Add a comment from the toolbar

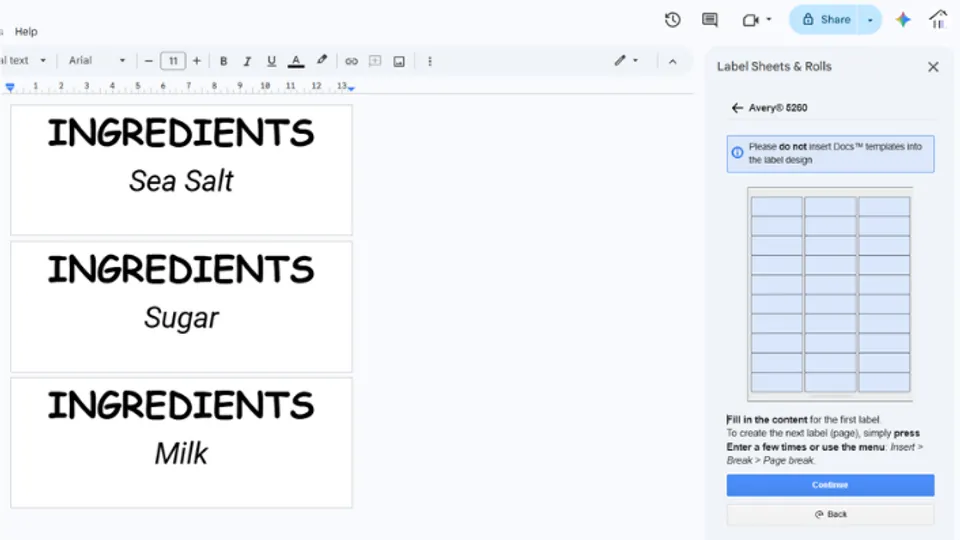[375, 61]
